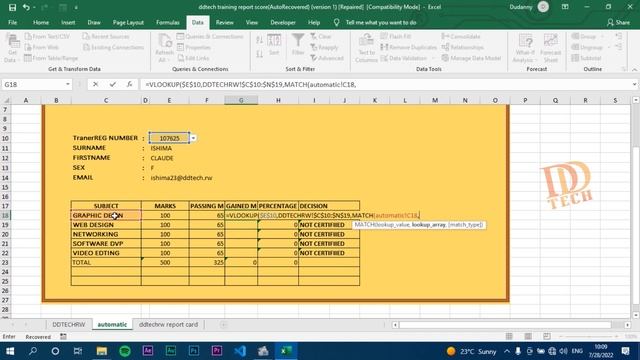Open the File menu
The height and width of the screenshot is (360, 640).
click(13, 22)
